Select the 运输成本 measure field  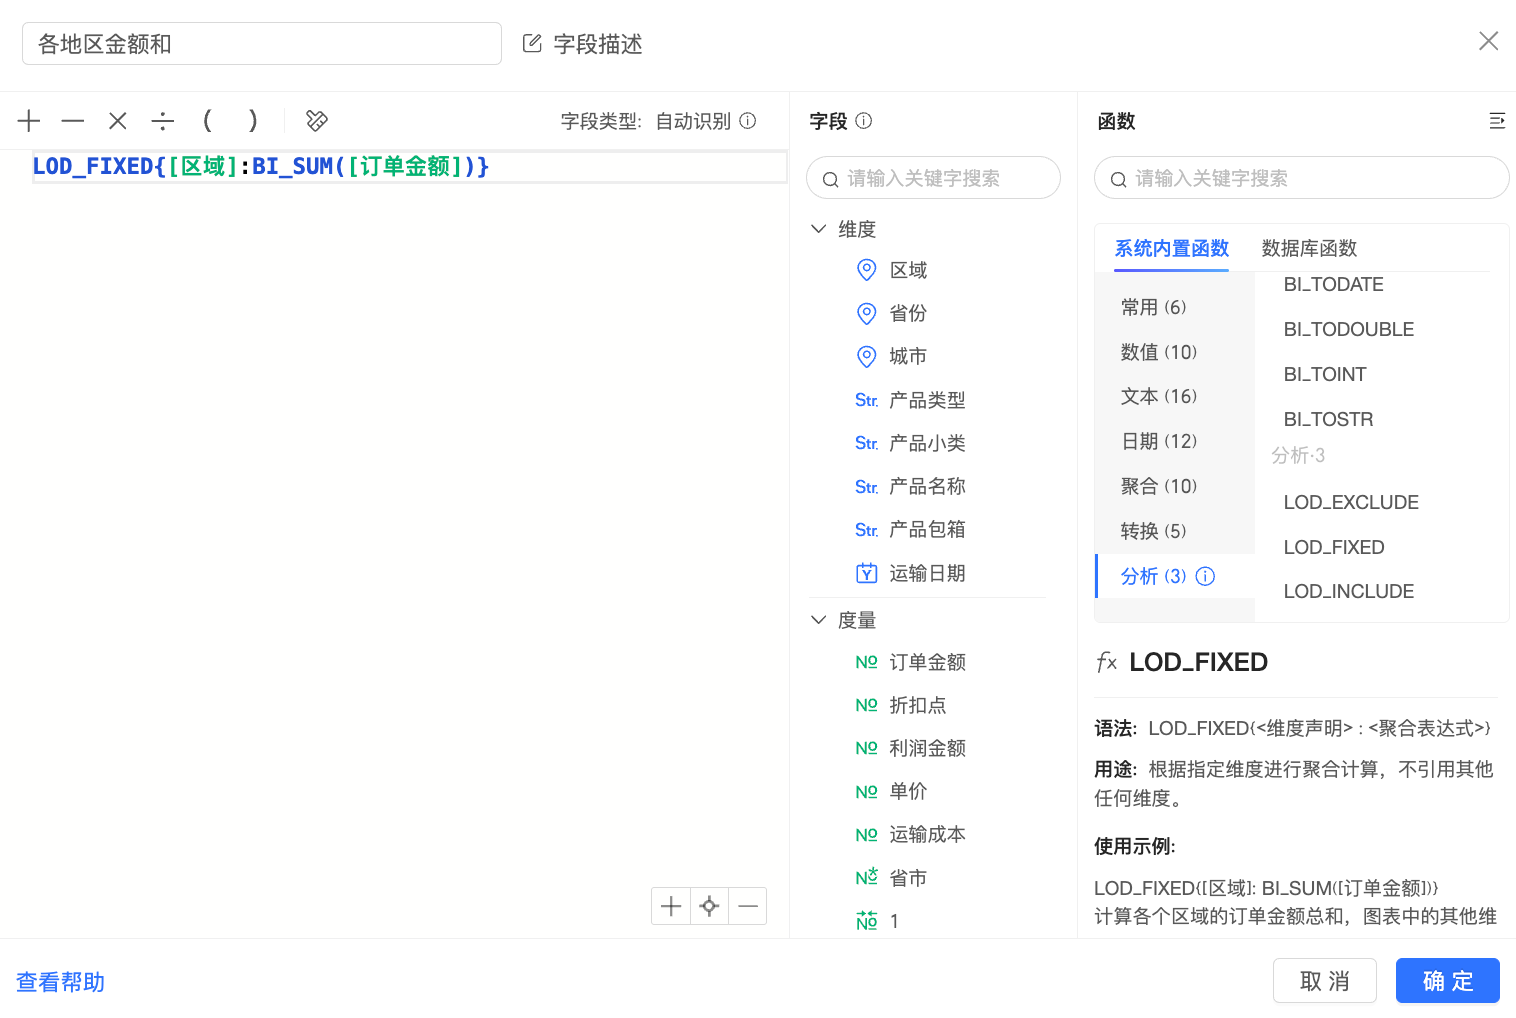tap(927, 834)
